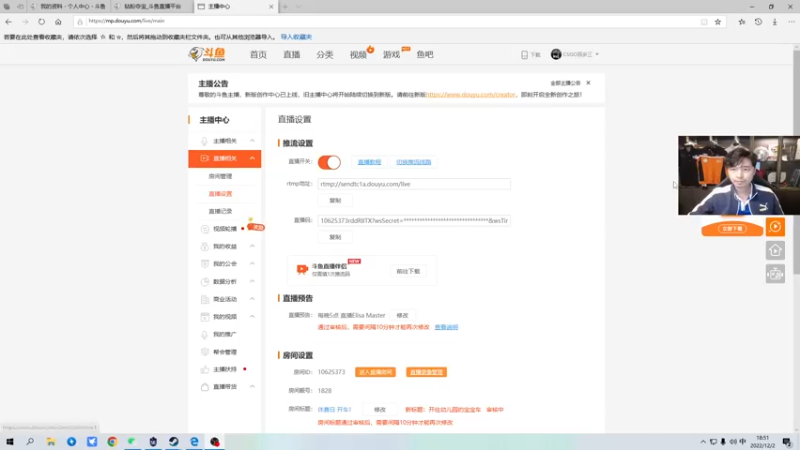Click the rtmp address input field
Screen dimensions: 800x450
point(414,184)
